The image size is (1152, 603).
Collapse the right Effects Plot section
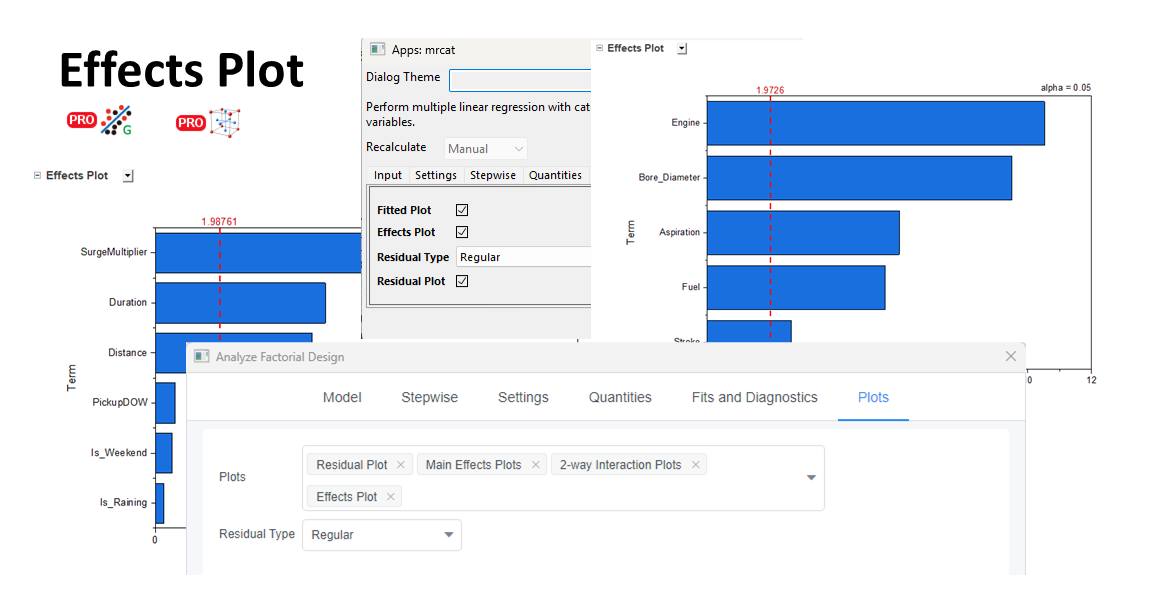[x=599, y=48]
